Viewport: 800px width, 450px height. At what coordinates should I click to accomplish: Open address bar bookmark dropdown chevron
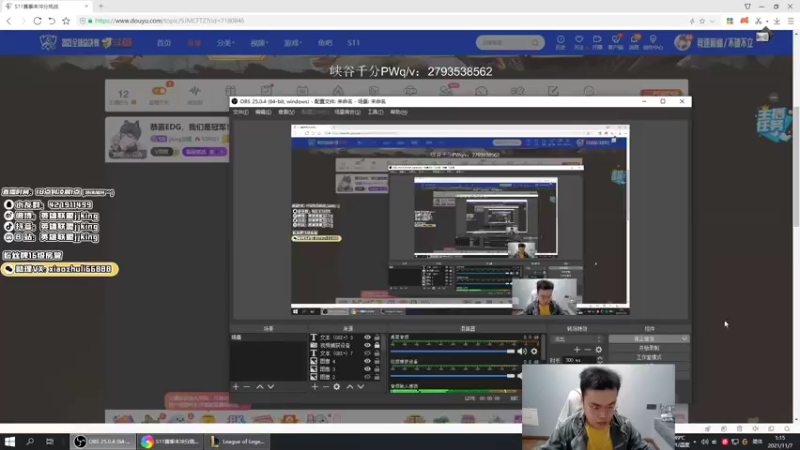click(x=712, y=21)
